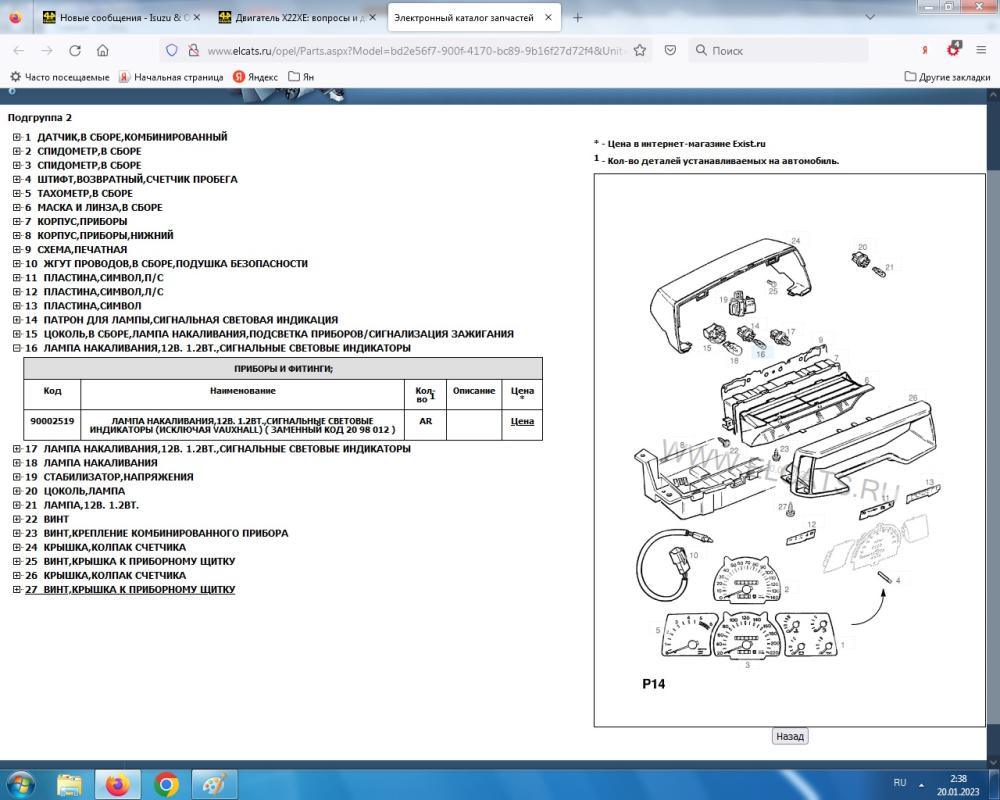Expand item 13 ПЛАСТИНА,СИМВОЛ
1000x800 pixels.
(x=17, y=306)
